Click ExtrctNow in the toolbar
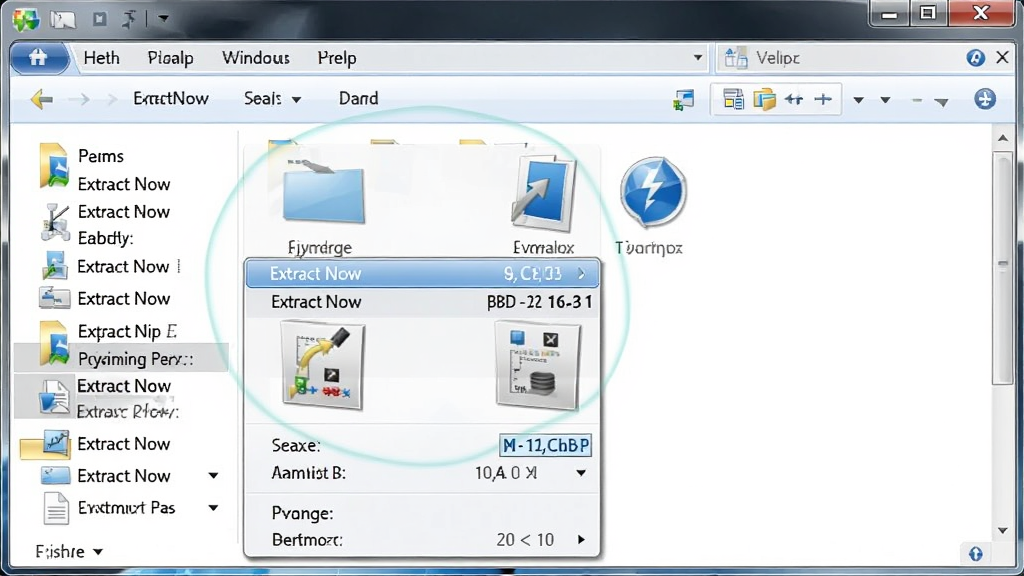Viewport: 1024px width, 576px height. click(x=170, y=99)
